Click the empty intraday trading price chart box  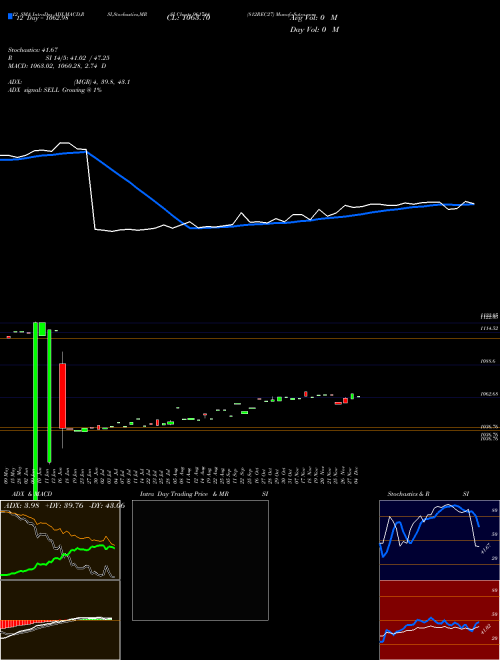tap(200, 560)
